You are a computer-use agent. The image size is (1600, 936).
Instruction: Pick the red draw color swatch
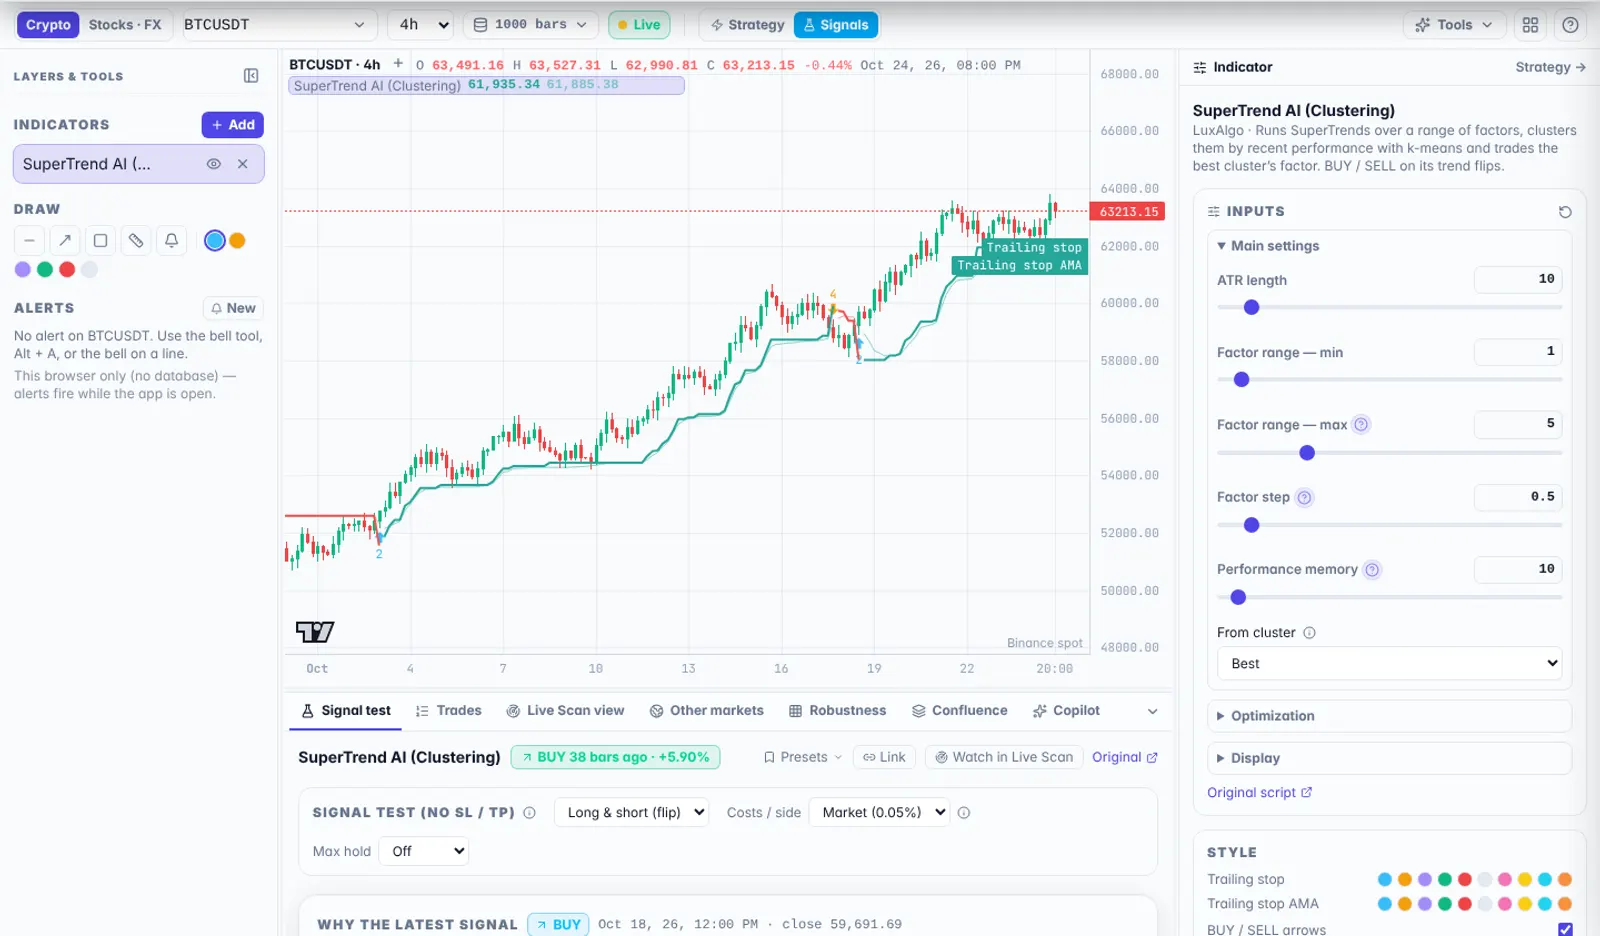(x=67, y=269)
